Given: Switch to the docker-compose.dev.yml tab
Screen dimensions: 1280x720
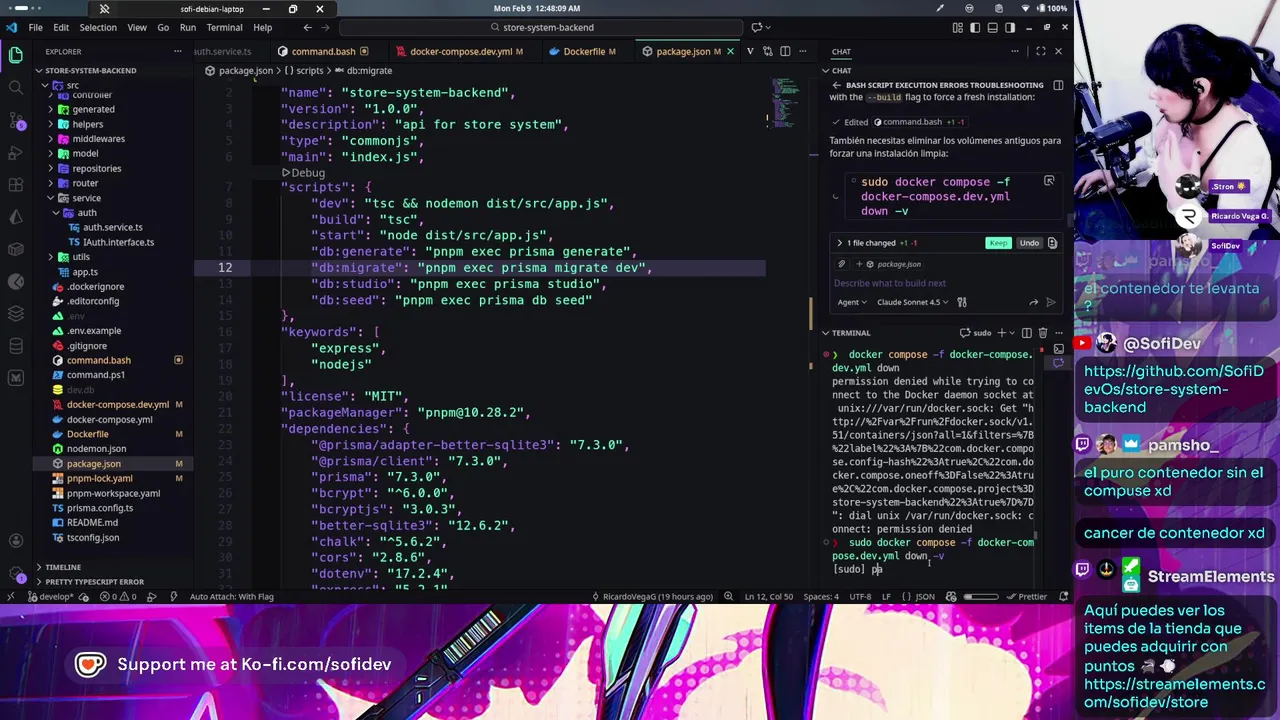Looking at the screenshot, I should pos(460,51).
